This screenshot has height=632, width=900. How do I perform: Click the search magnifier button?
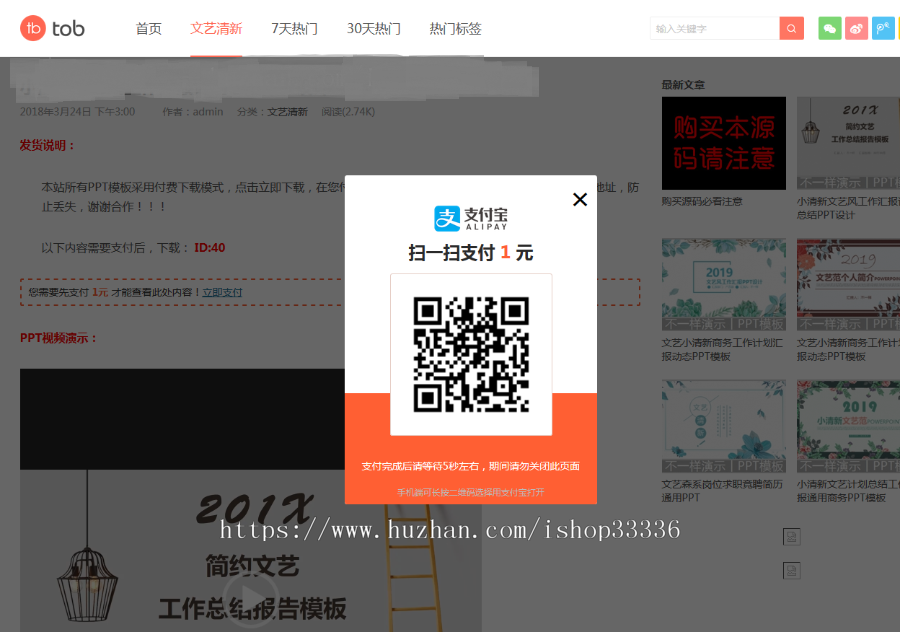pos(791,28)
